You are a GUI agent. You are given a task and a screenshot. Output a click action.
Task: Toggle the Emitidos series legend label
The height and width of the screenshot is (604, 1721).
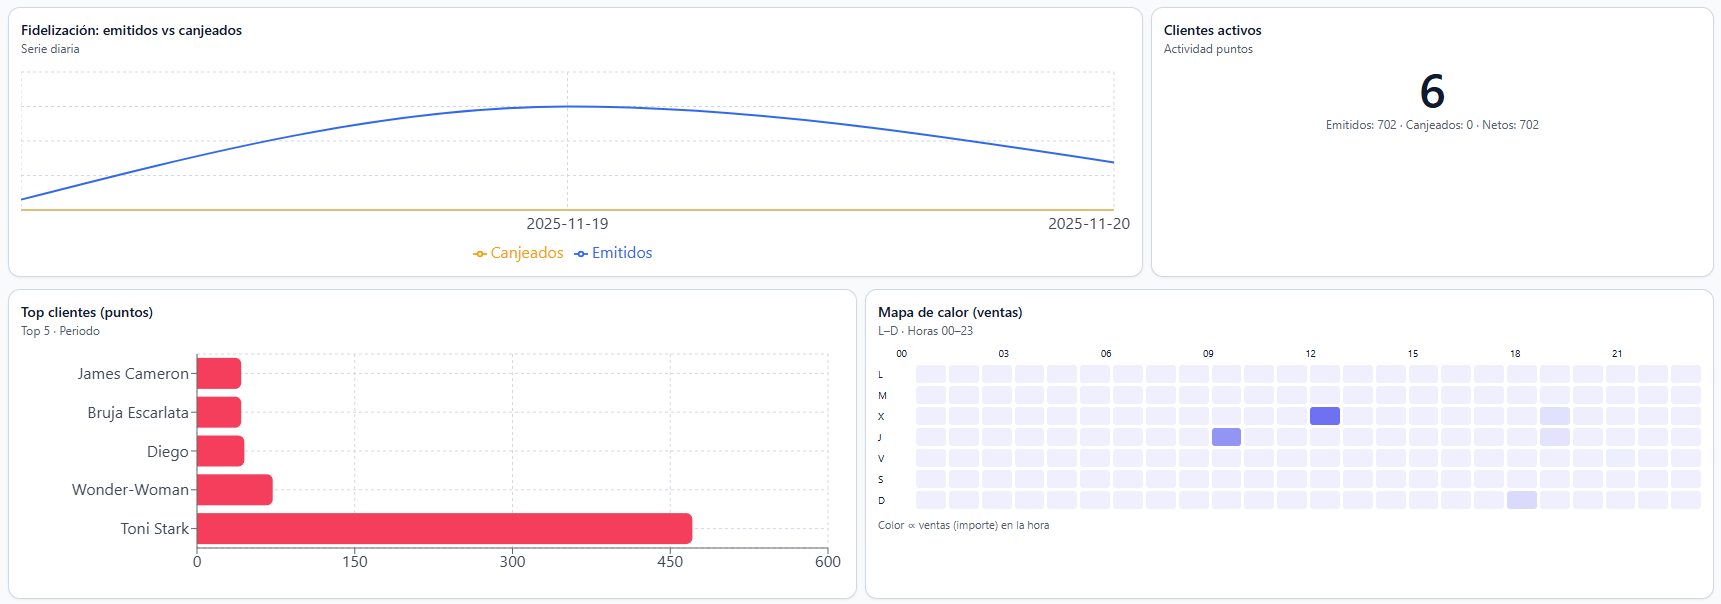[621, 253]
